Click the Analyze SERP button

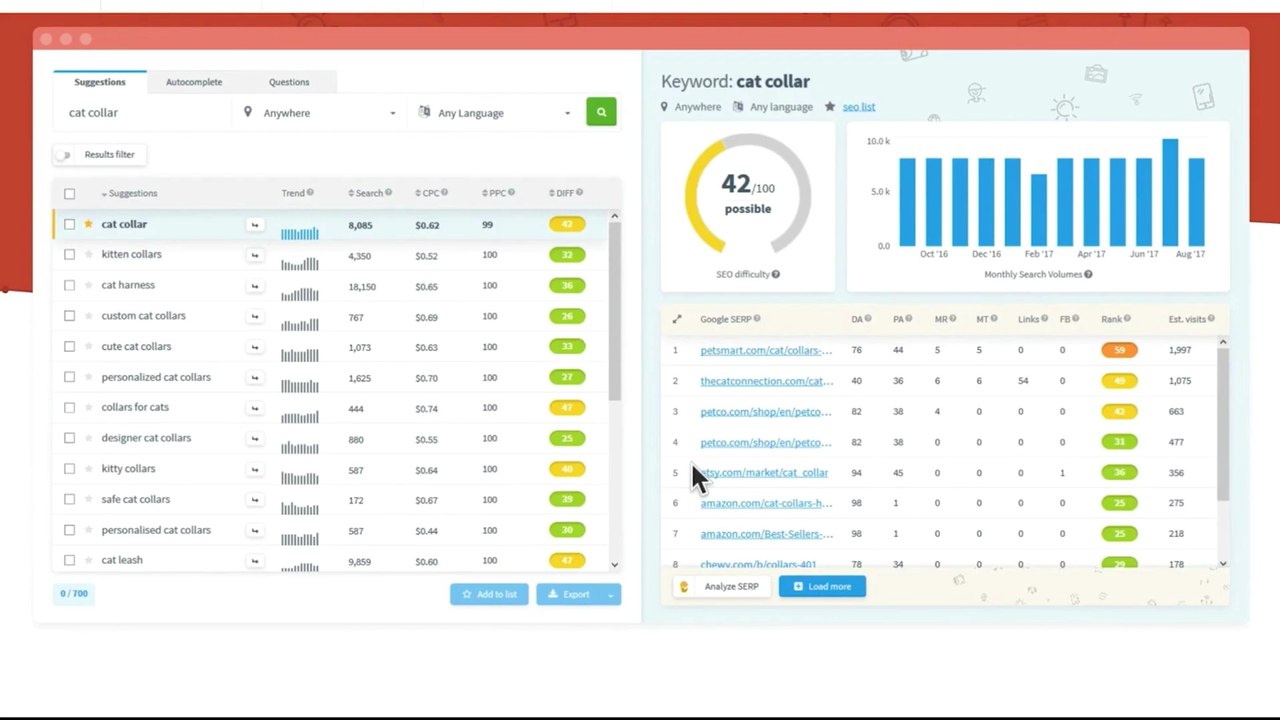(722, 587)
